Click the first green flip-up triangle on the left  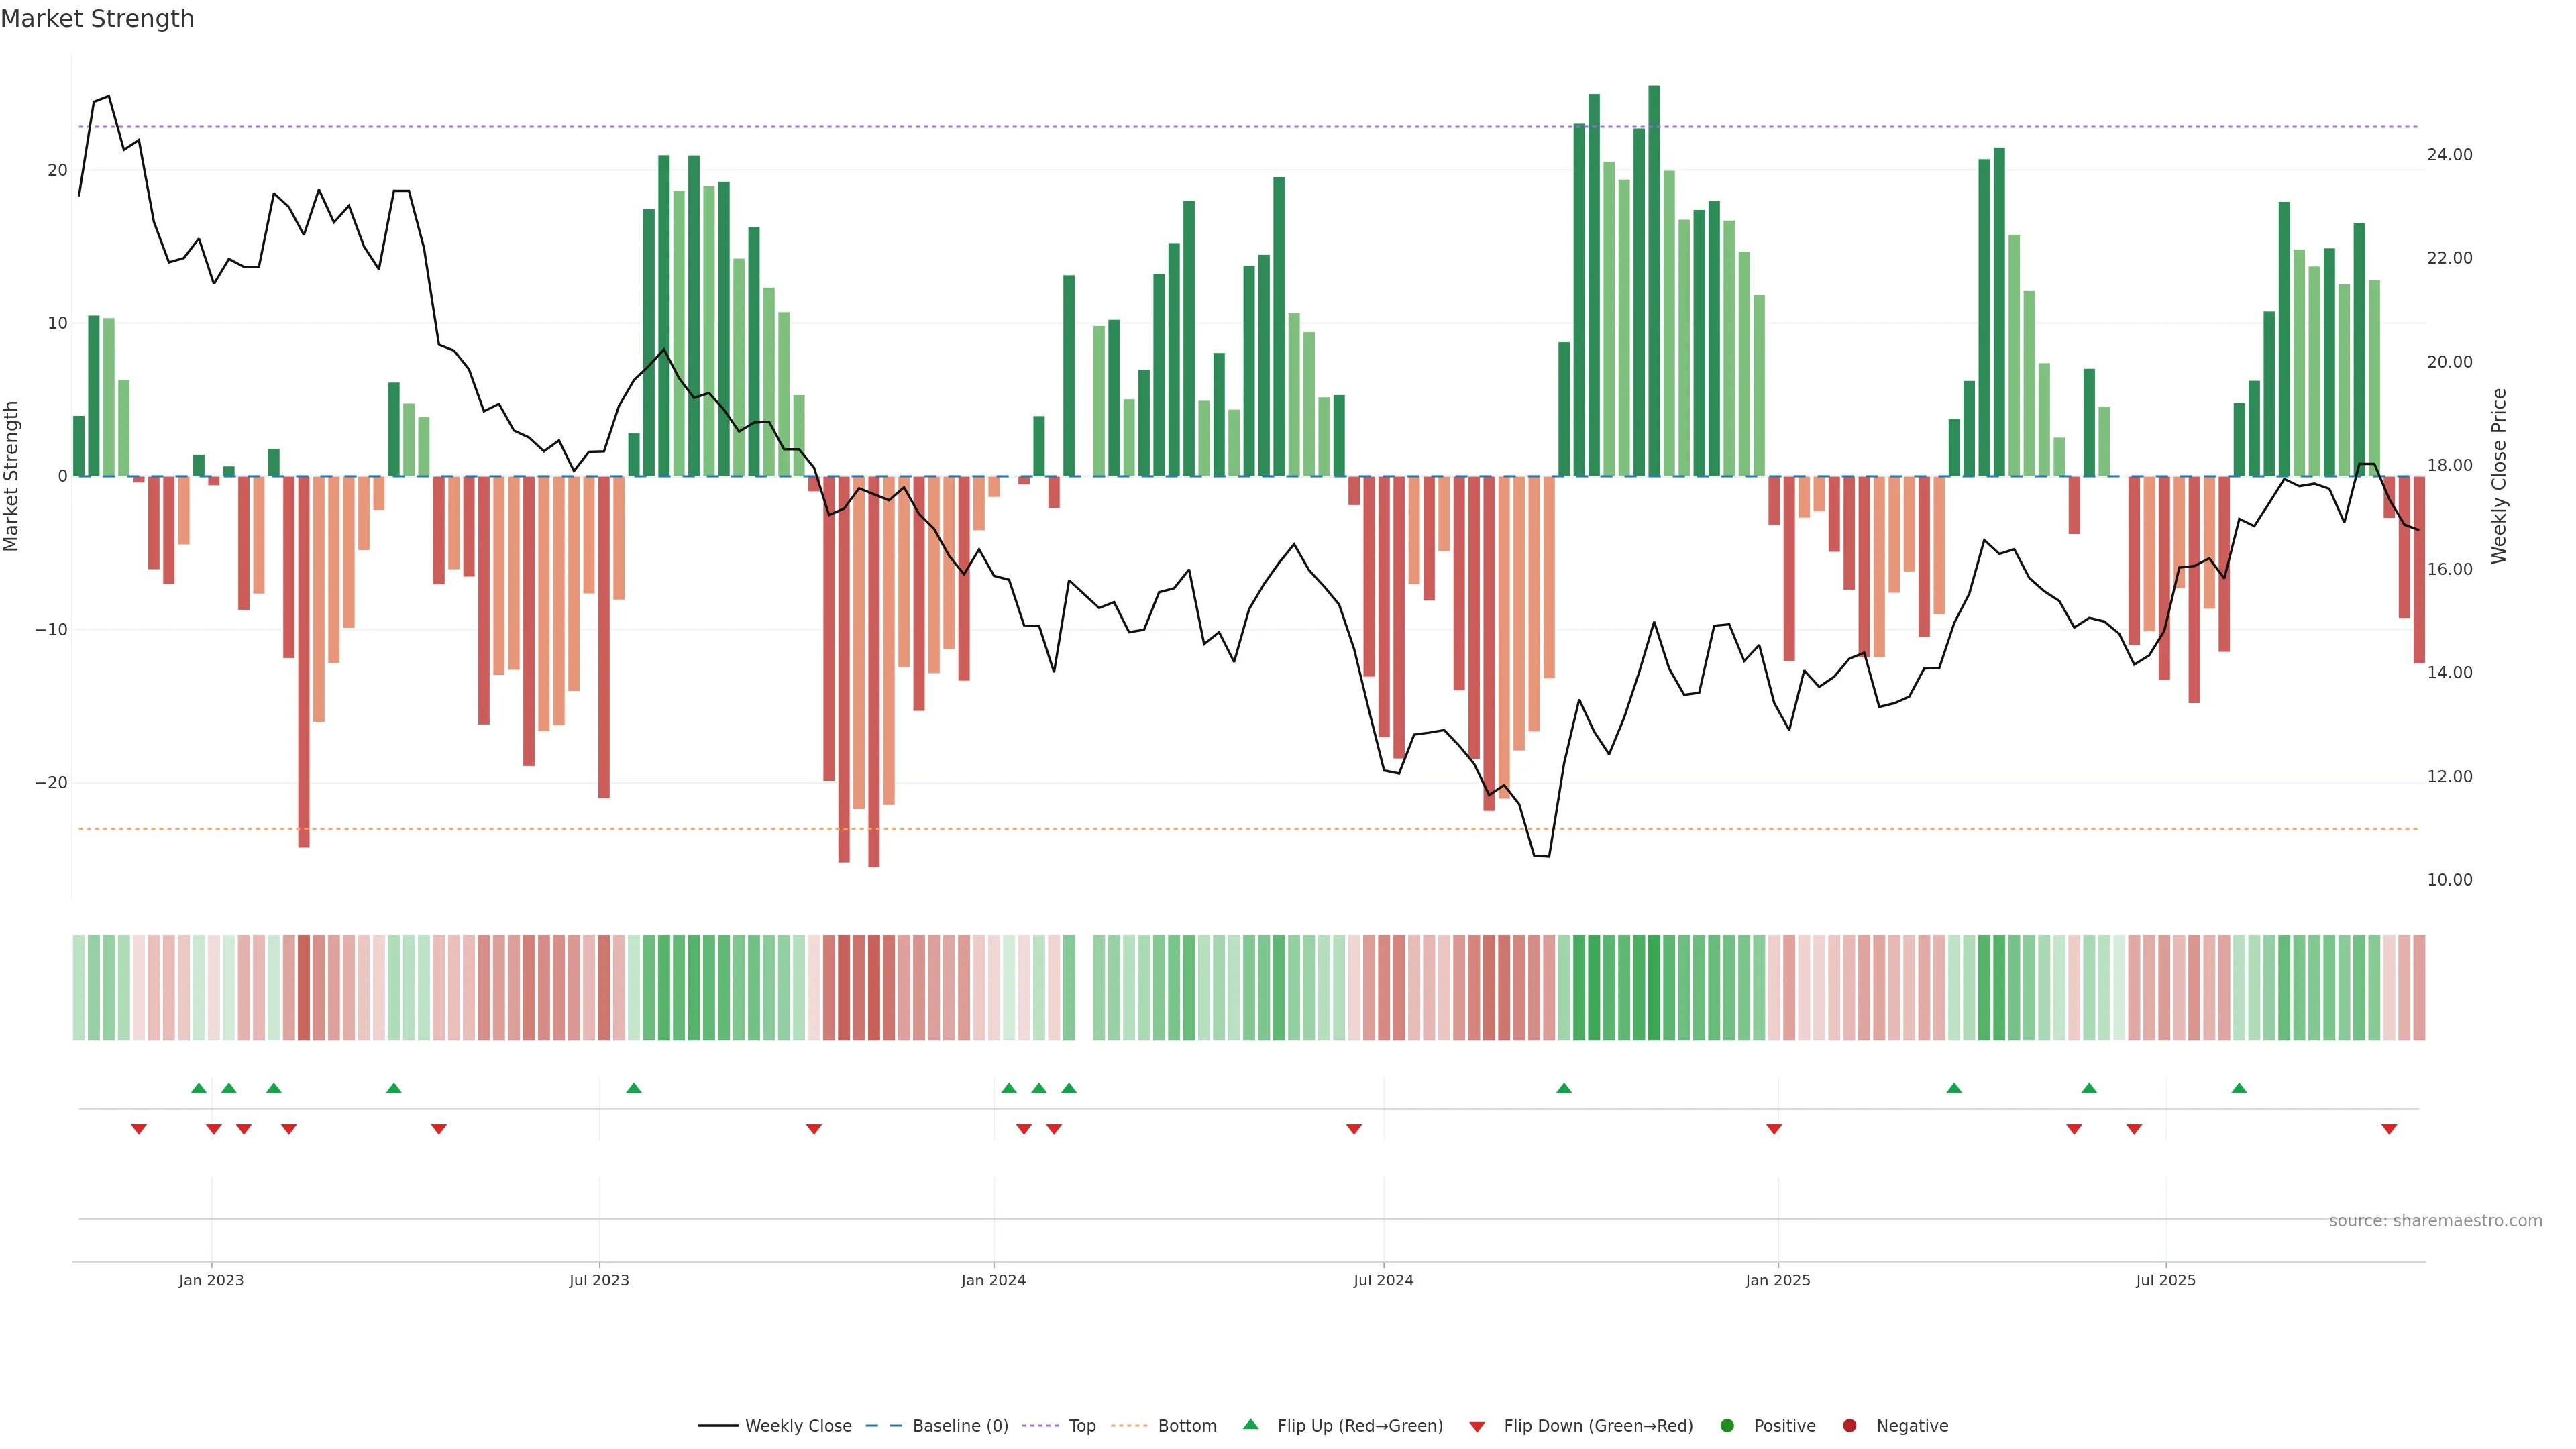(x=199, y=1088)
